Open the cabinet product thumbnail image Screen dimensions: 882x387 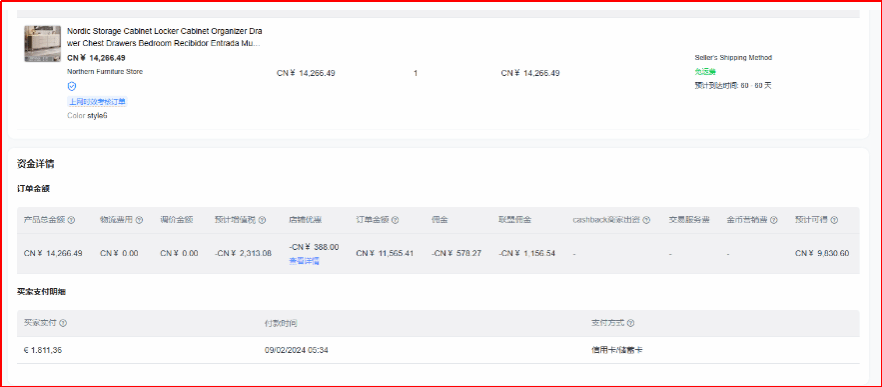coord(43,43)
